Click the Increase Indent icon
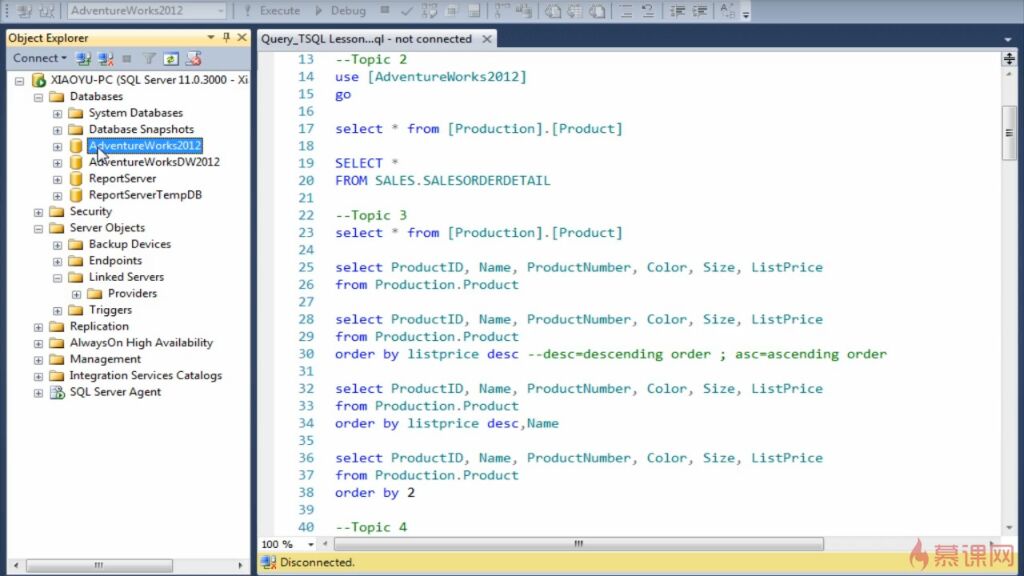 pyautogui.click(x=699, y=10)
